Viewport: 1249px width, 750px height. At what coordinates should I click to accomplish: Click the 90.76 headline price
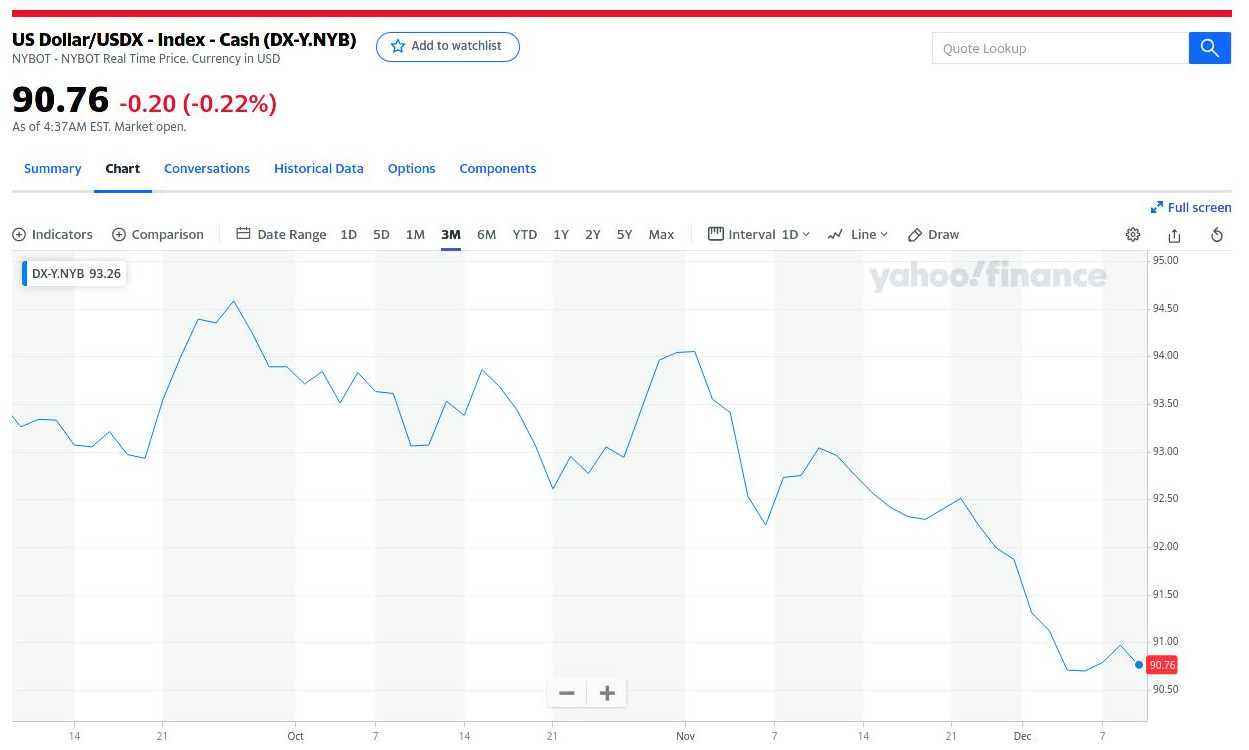pos(60,99)
